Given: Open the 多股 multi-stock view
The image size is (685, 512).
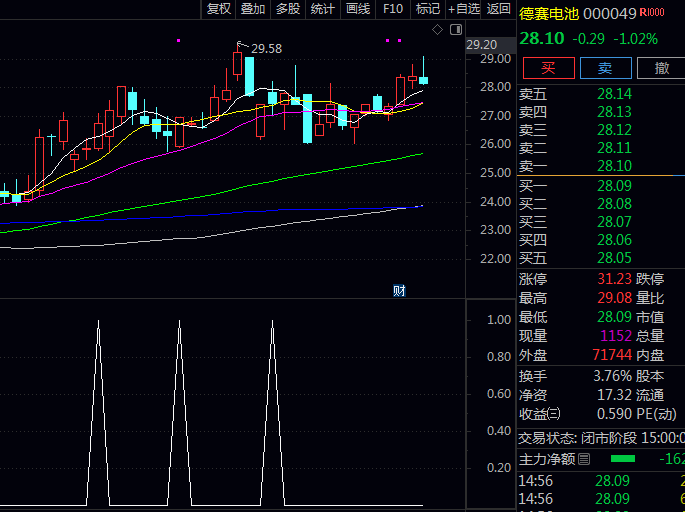Looking at the screenshot, I should (287, 9).
